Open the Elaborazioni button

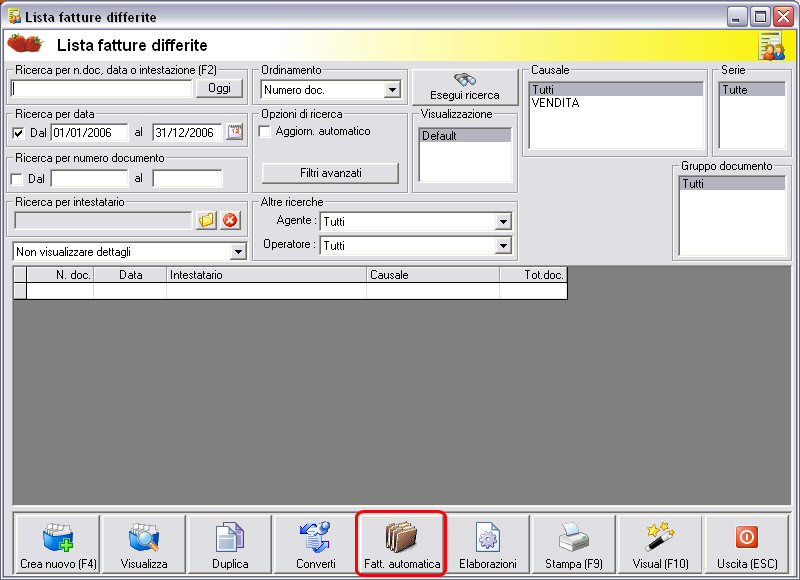click(x=488, y=544)
